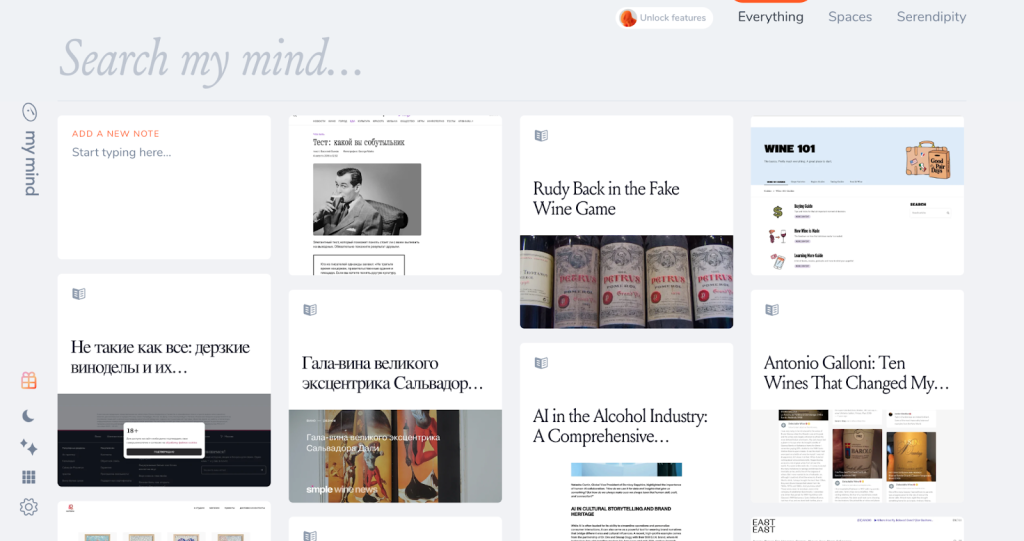The image size is (1024, 541).
Task: Open Antonio Galloni: Ten Wines article title
Action: pyautogui.click(x=856, y=373)
